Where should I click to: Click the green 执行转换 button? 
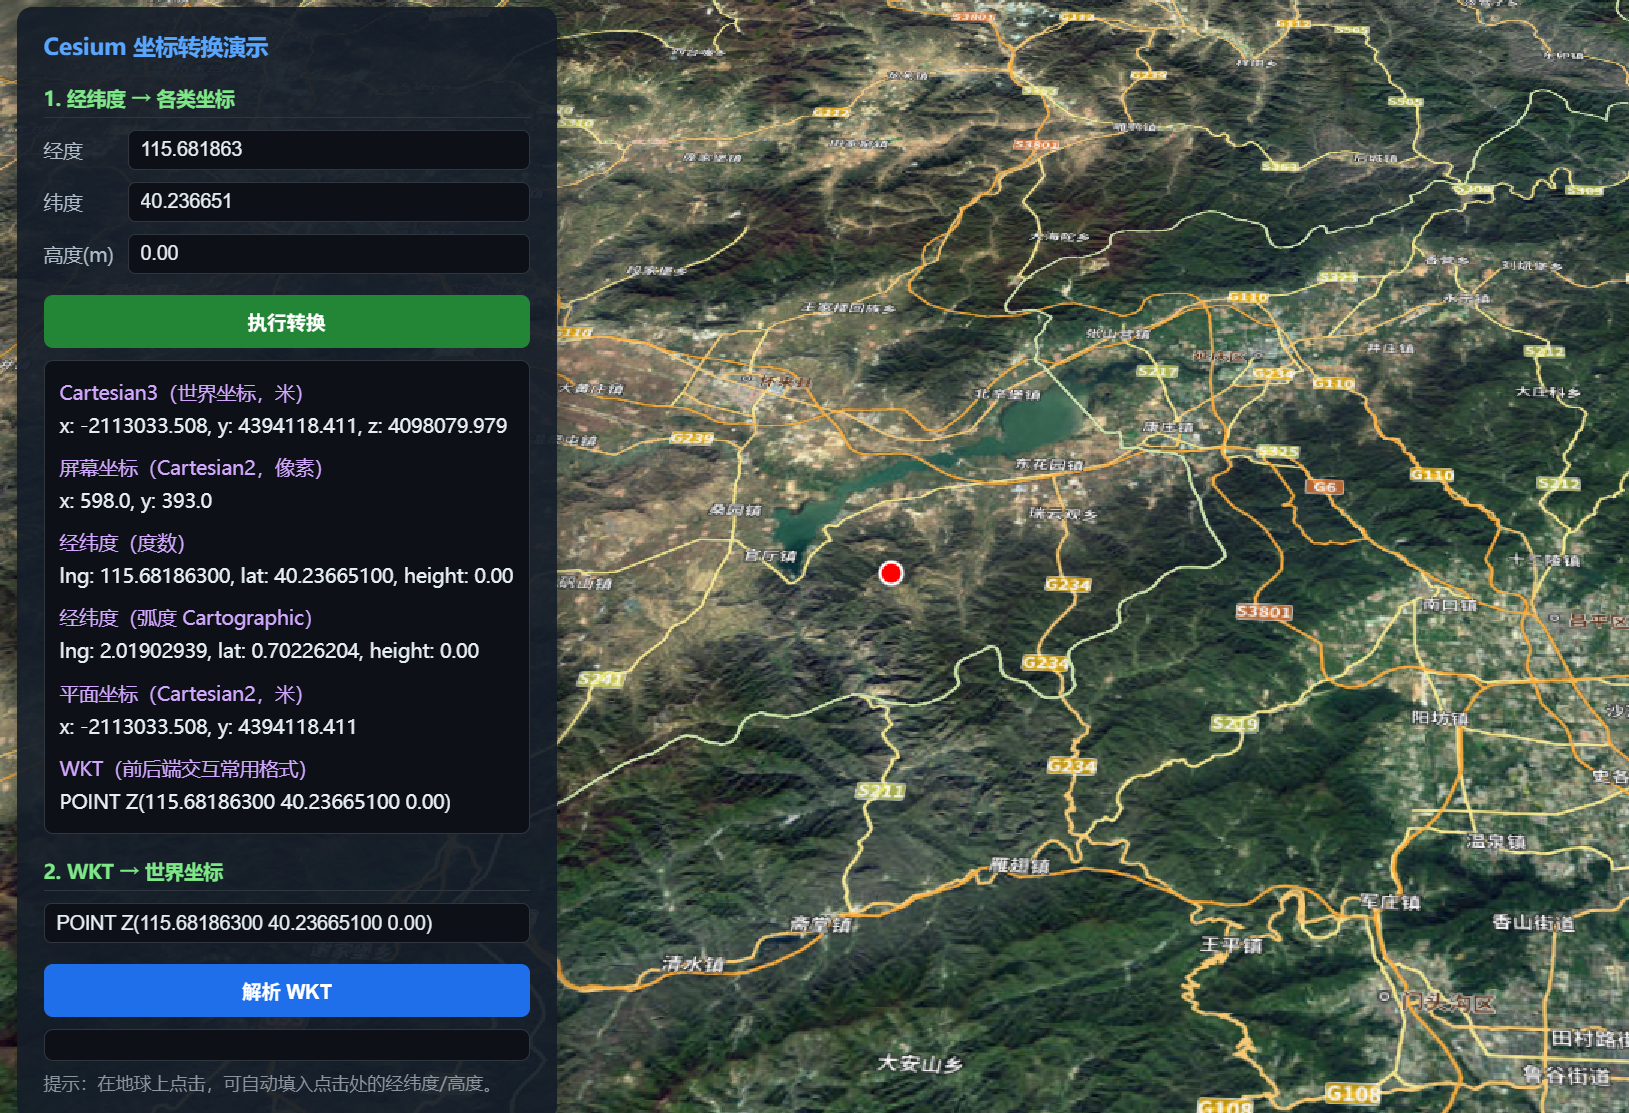[x=287, y=322]
